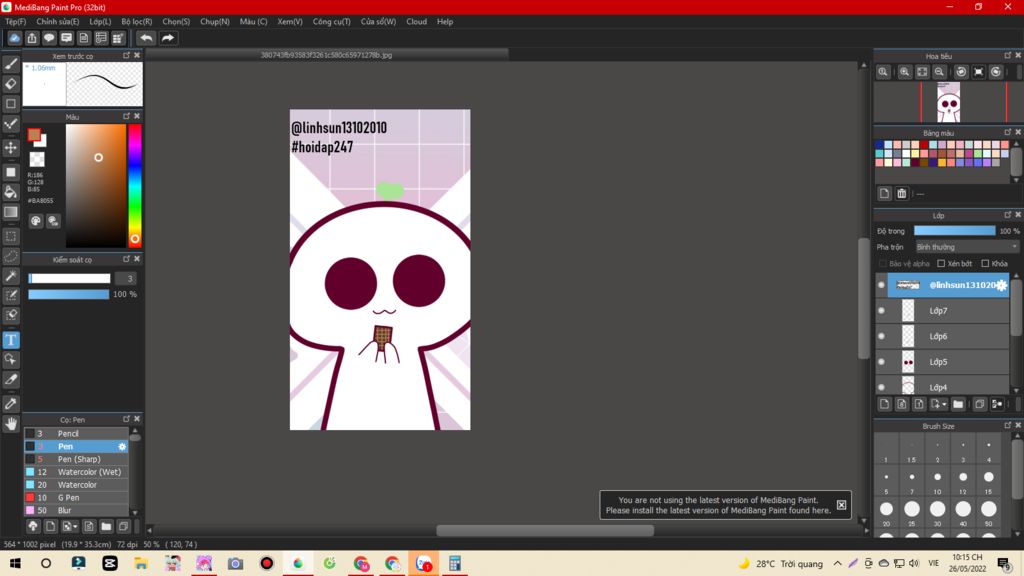The height and width of the screenshot is (576, 1024).
Task: Toggle visibility of layer Lớp4
Action: pos(882,387)
